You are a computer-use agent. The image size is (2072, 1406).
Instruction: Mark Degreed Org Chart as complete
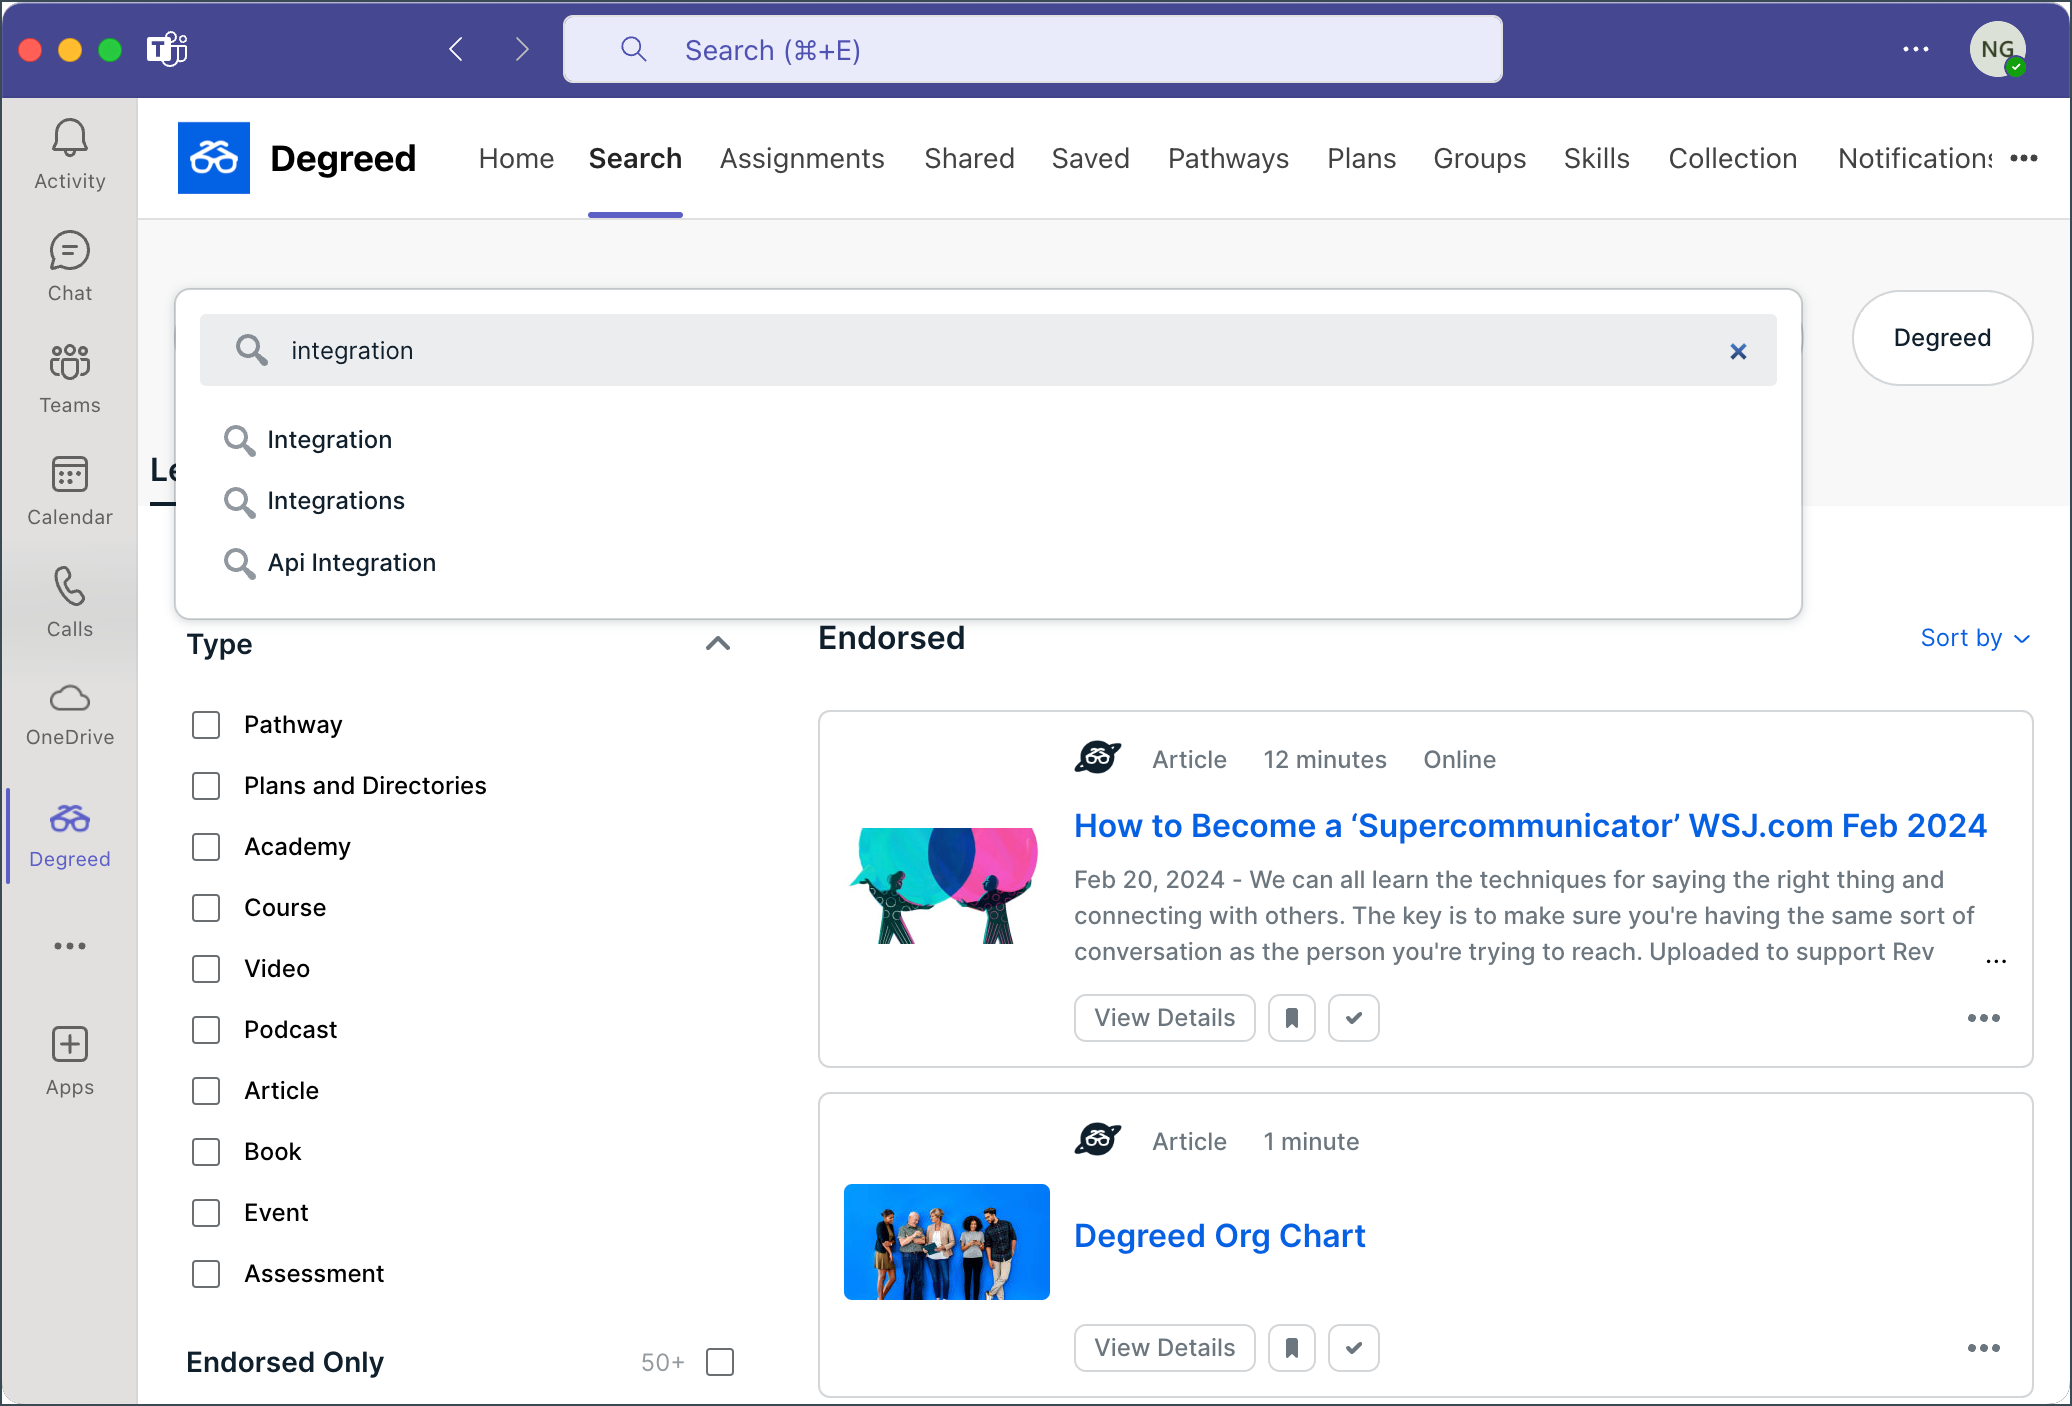tap(1353, 1348)
